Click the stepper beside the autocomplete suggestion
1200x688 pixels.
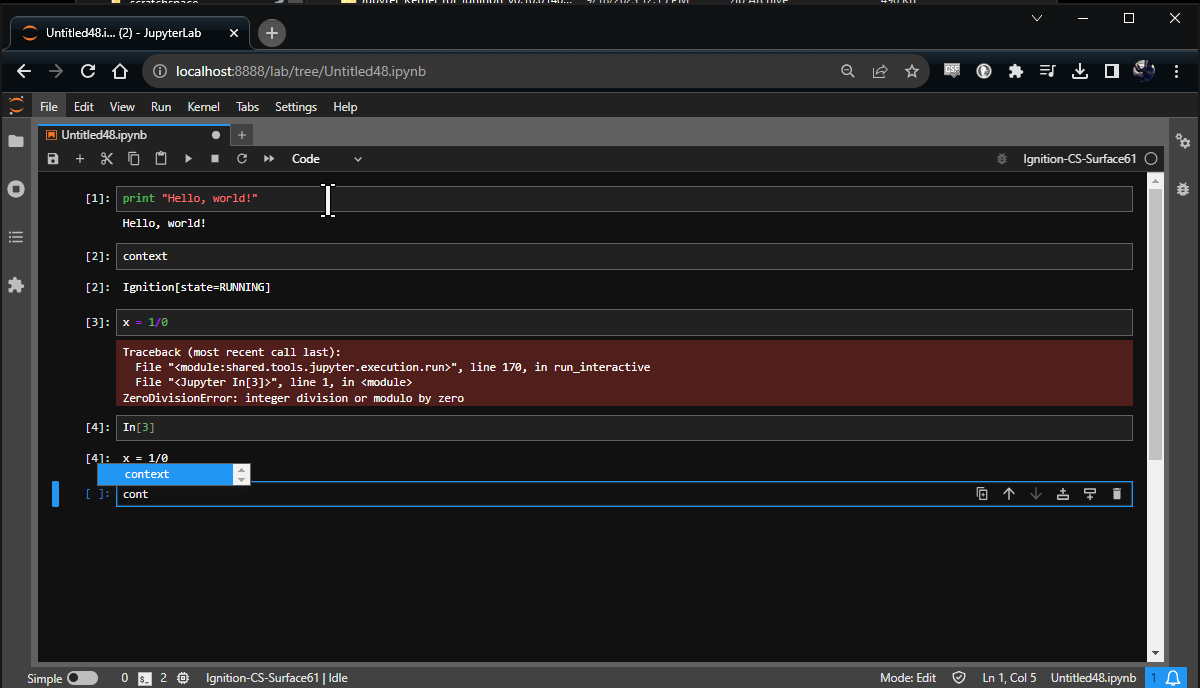pos(241,474)
